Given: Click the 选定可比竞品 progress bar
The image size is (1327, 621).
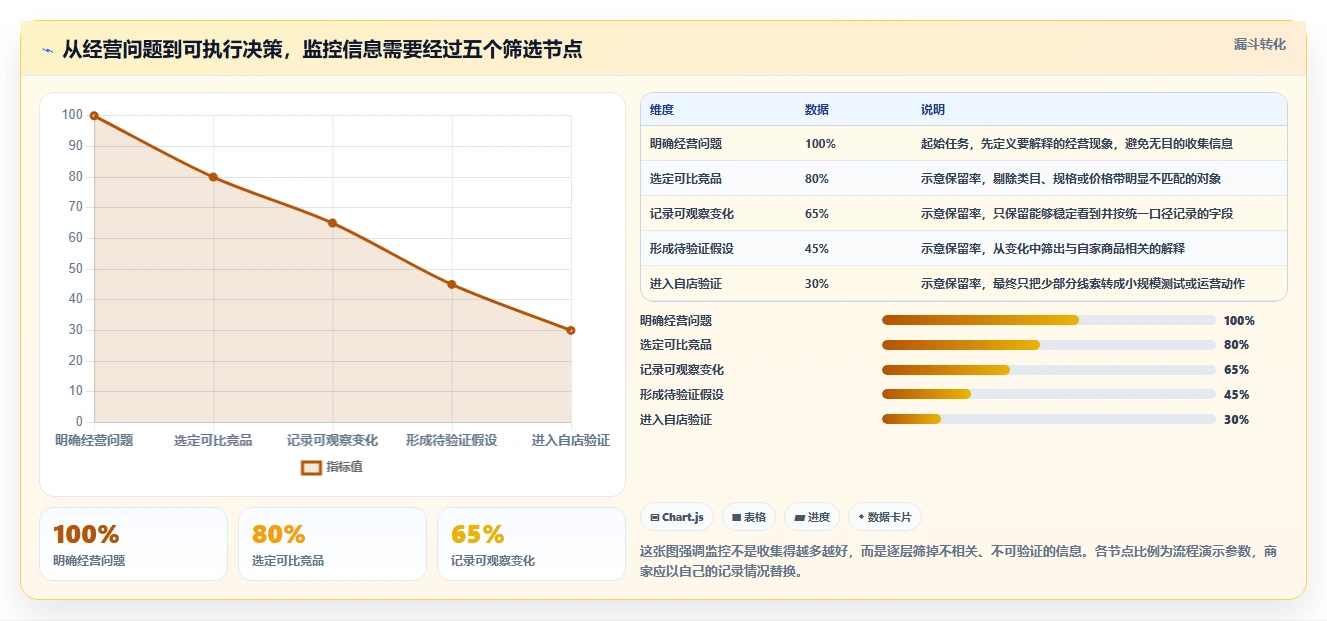Looking at the screenshot, I should (1048, 345).
